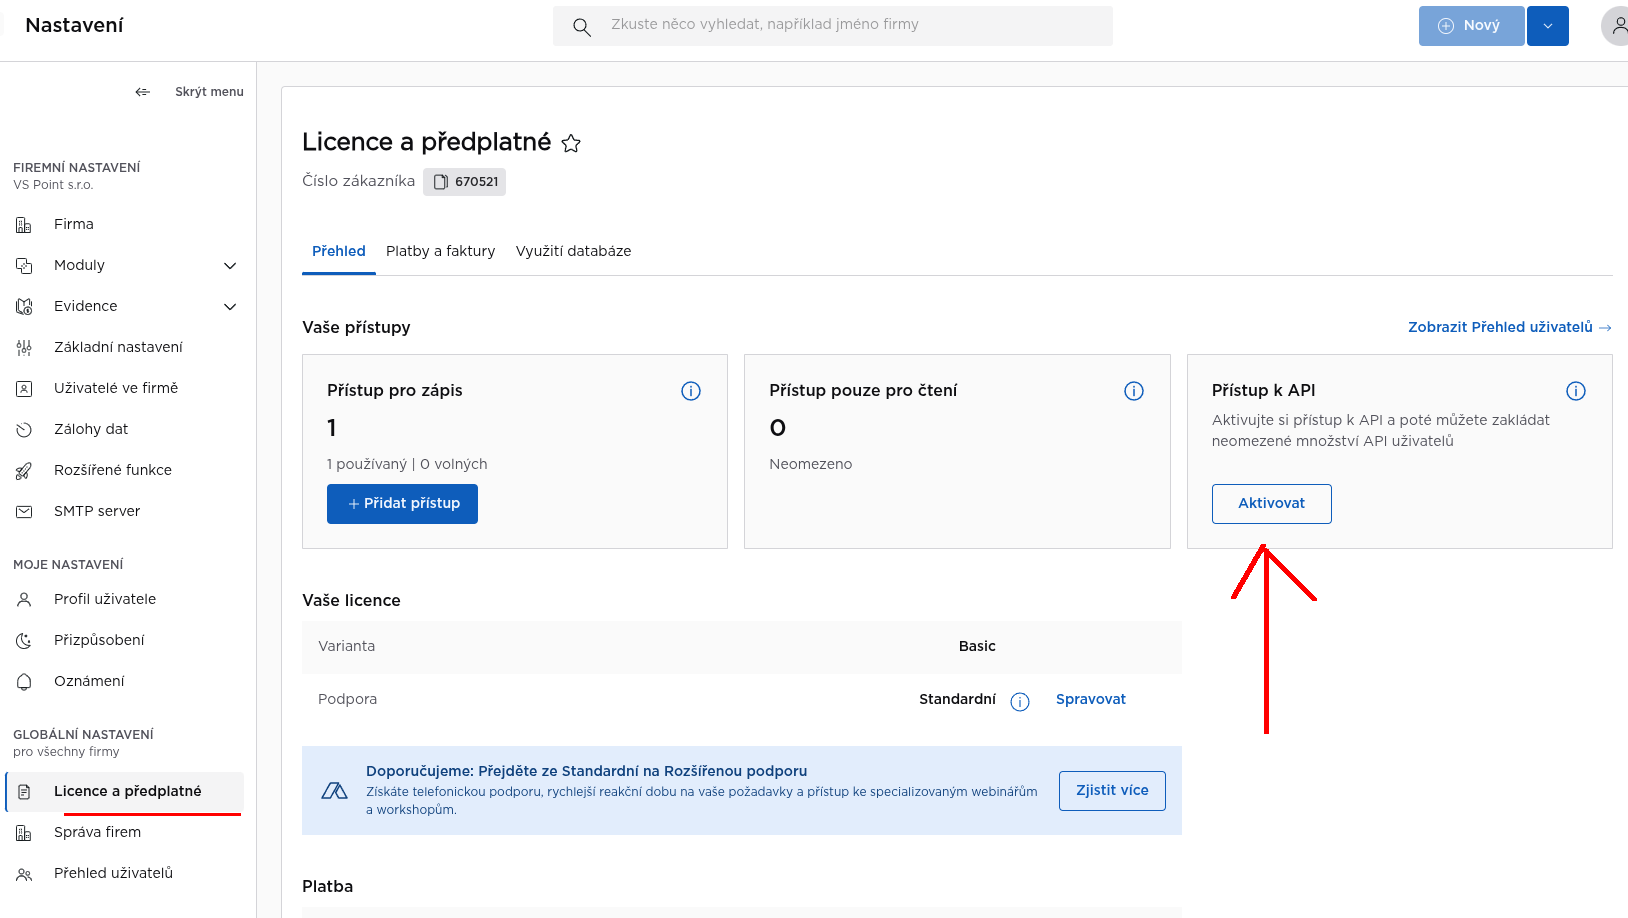Click into the search field
1628x918 pixels.
coord(833,26)
